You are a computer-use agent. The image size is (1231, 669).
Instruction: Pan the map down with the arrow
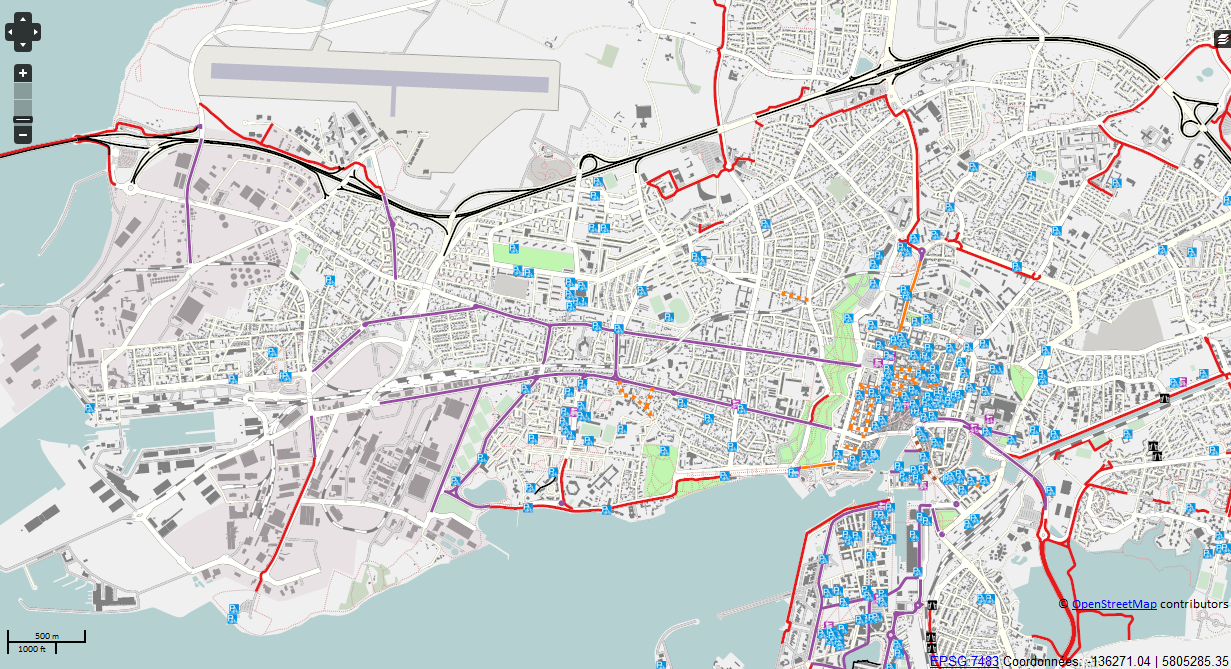(x=23, y=44)
